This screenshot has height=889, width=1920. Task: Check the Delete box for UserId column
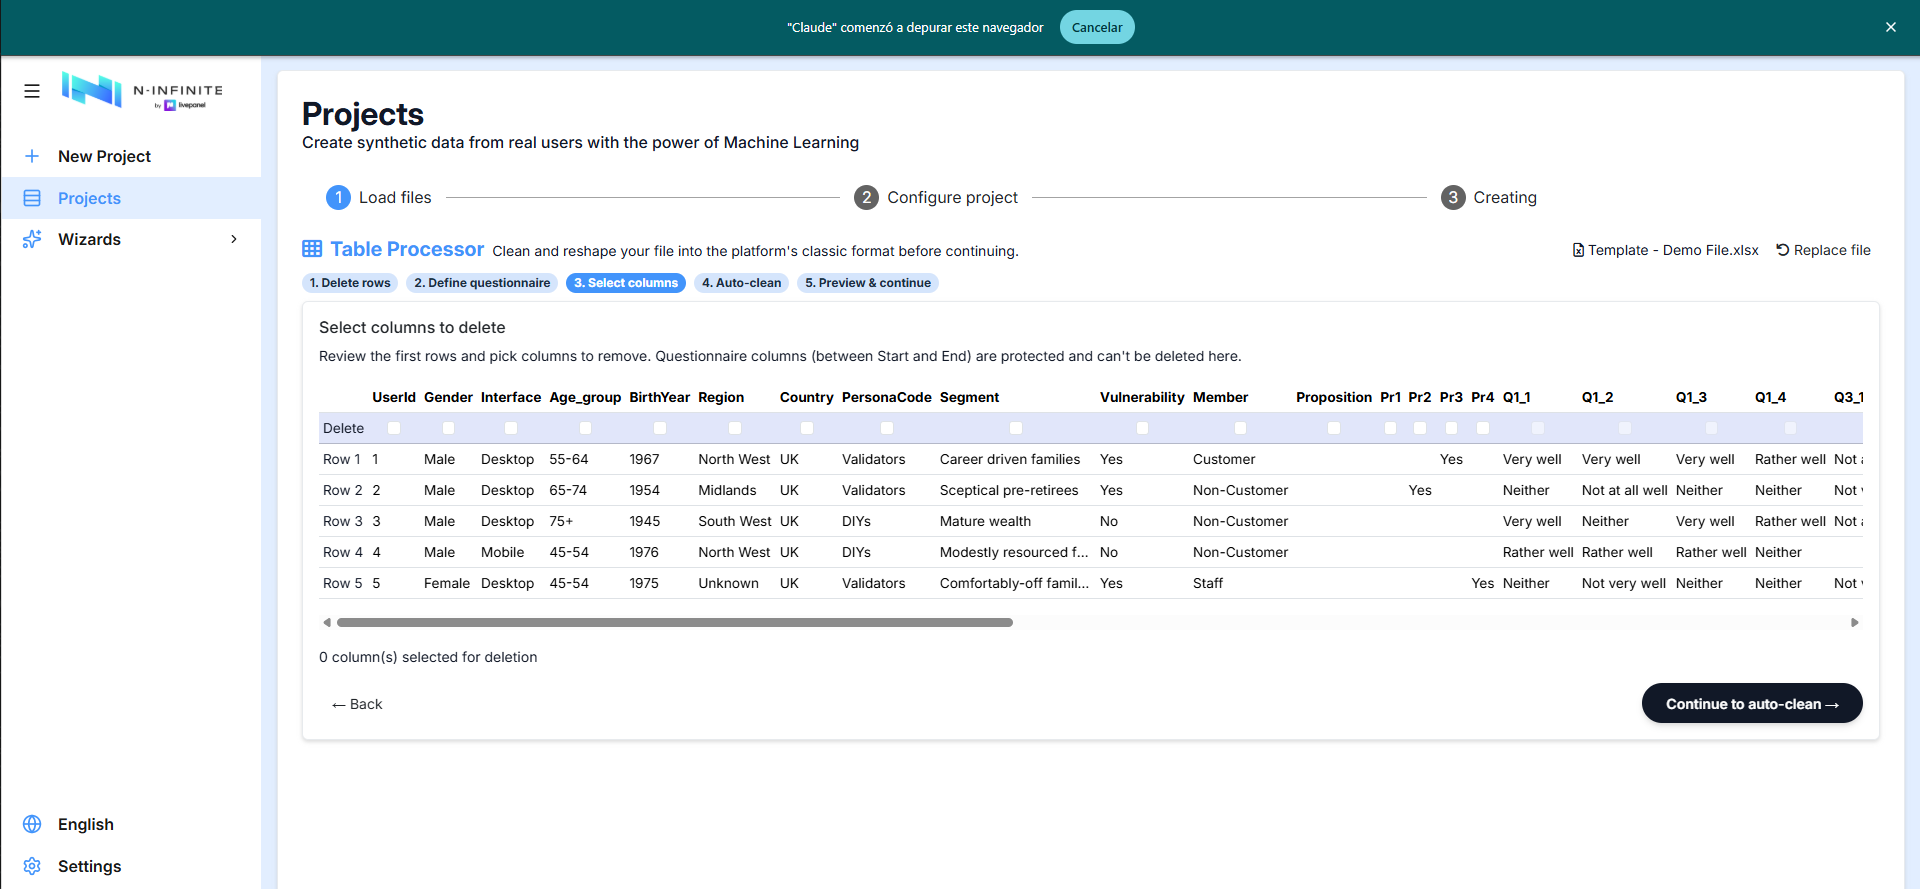tap(394, 428)
